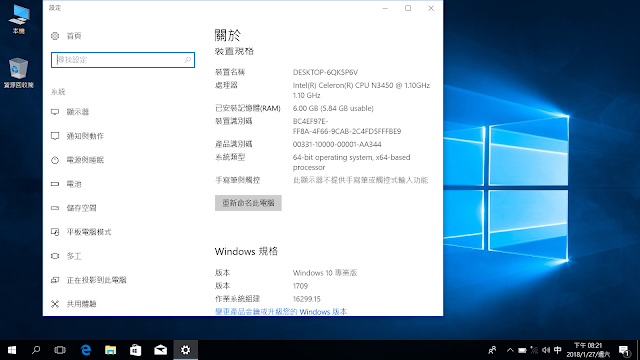Launch Microsoft Edge from the taskbar
The height and width of the screenshot is (360, 640).
click(86, 350)
